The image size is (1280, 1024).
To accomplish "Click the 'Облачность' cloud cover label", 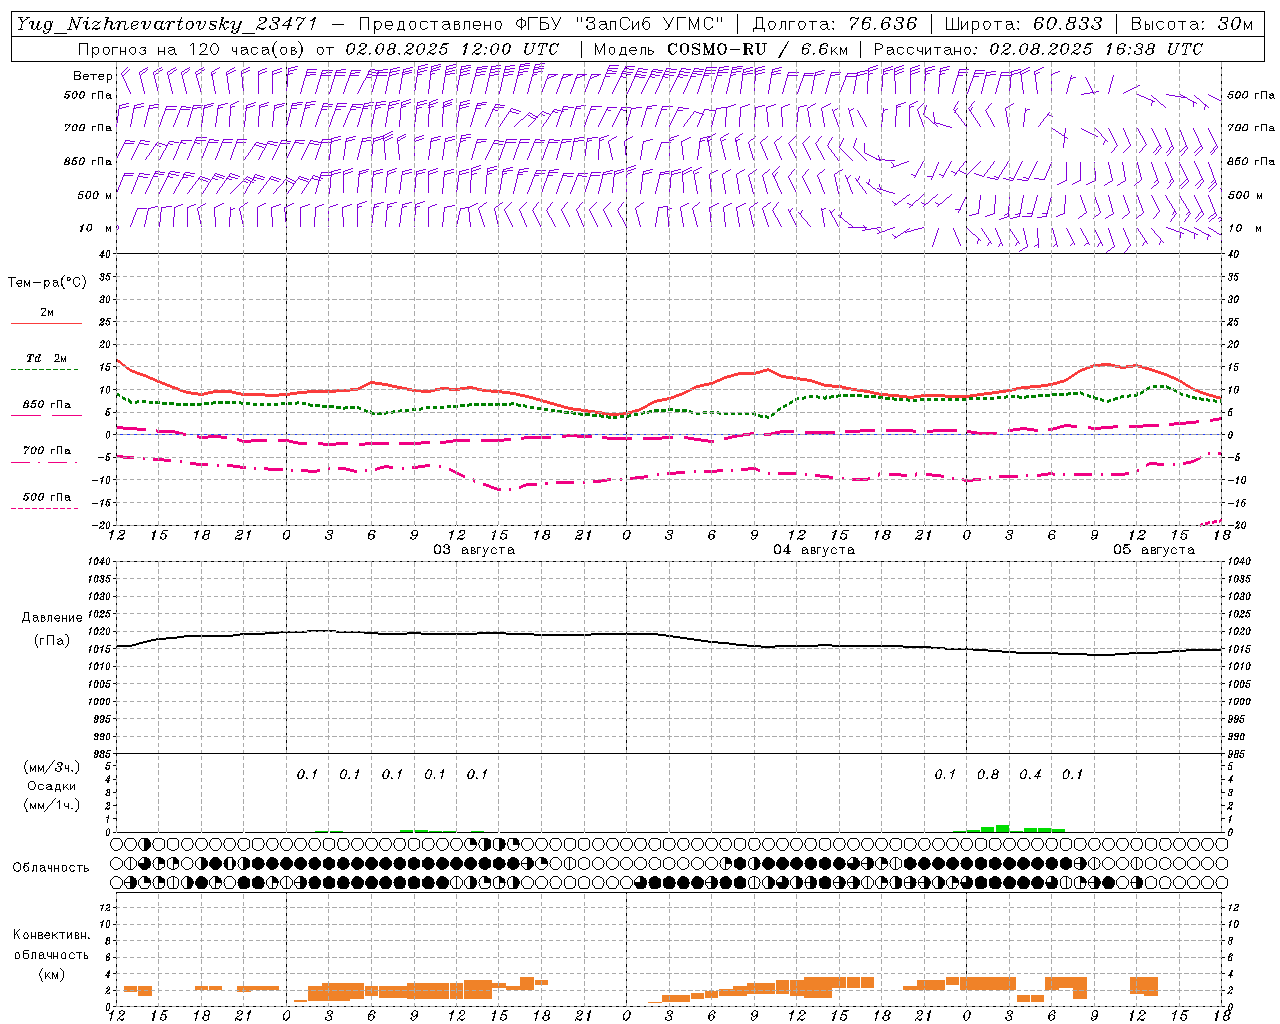I will point(50,867).
